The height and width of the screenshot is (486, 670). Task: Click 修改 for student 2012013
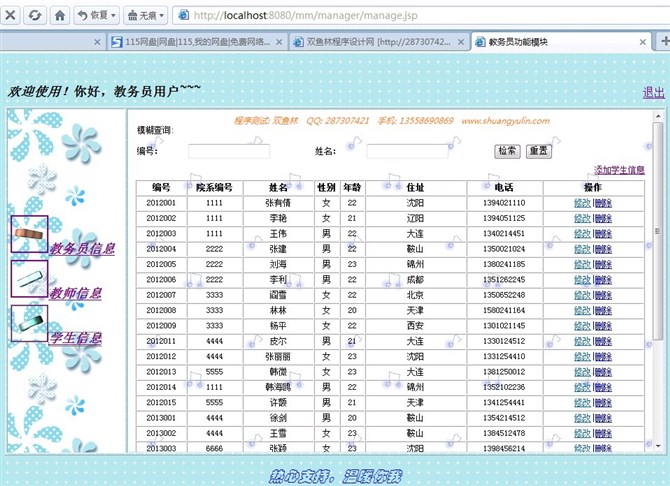point(582,372)
